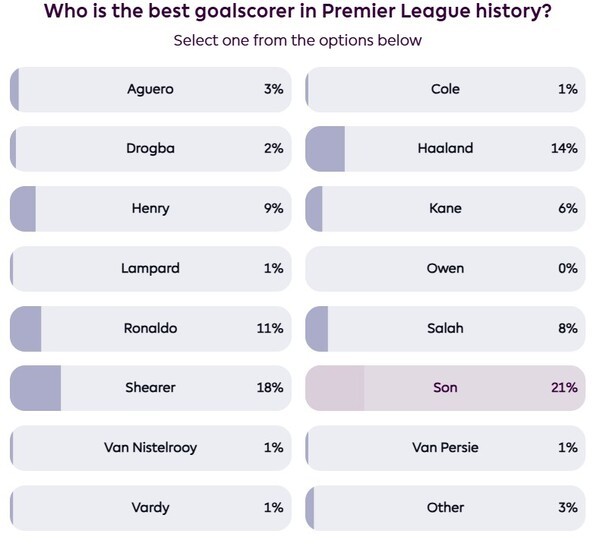Vote for Vardy
This screenshot has width=600, height=556.
click(x=150, y=507)
